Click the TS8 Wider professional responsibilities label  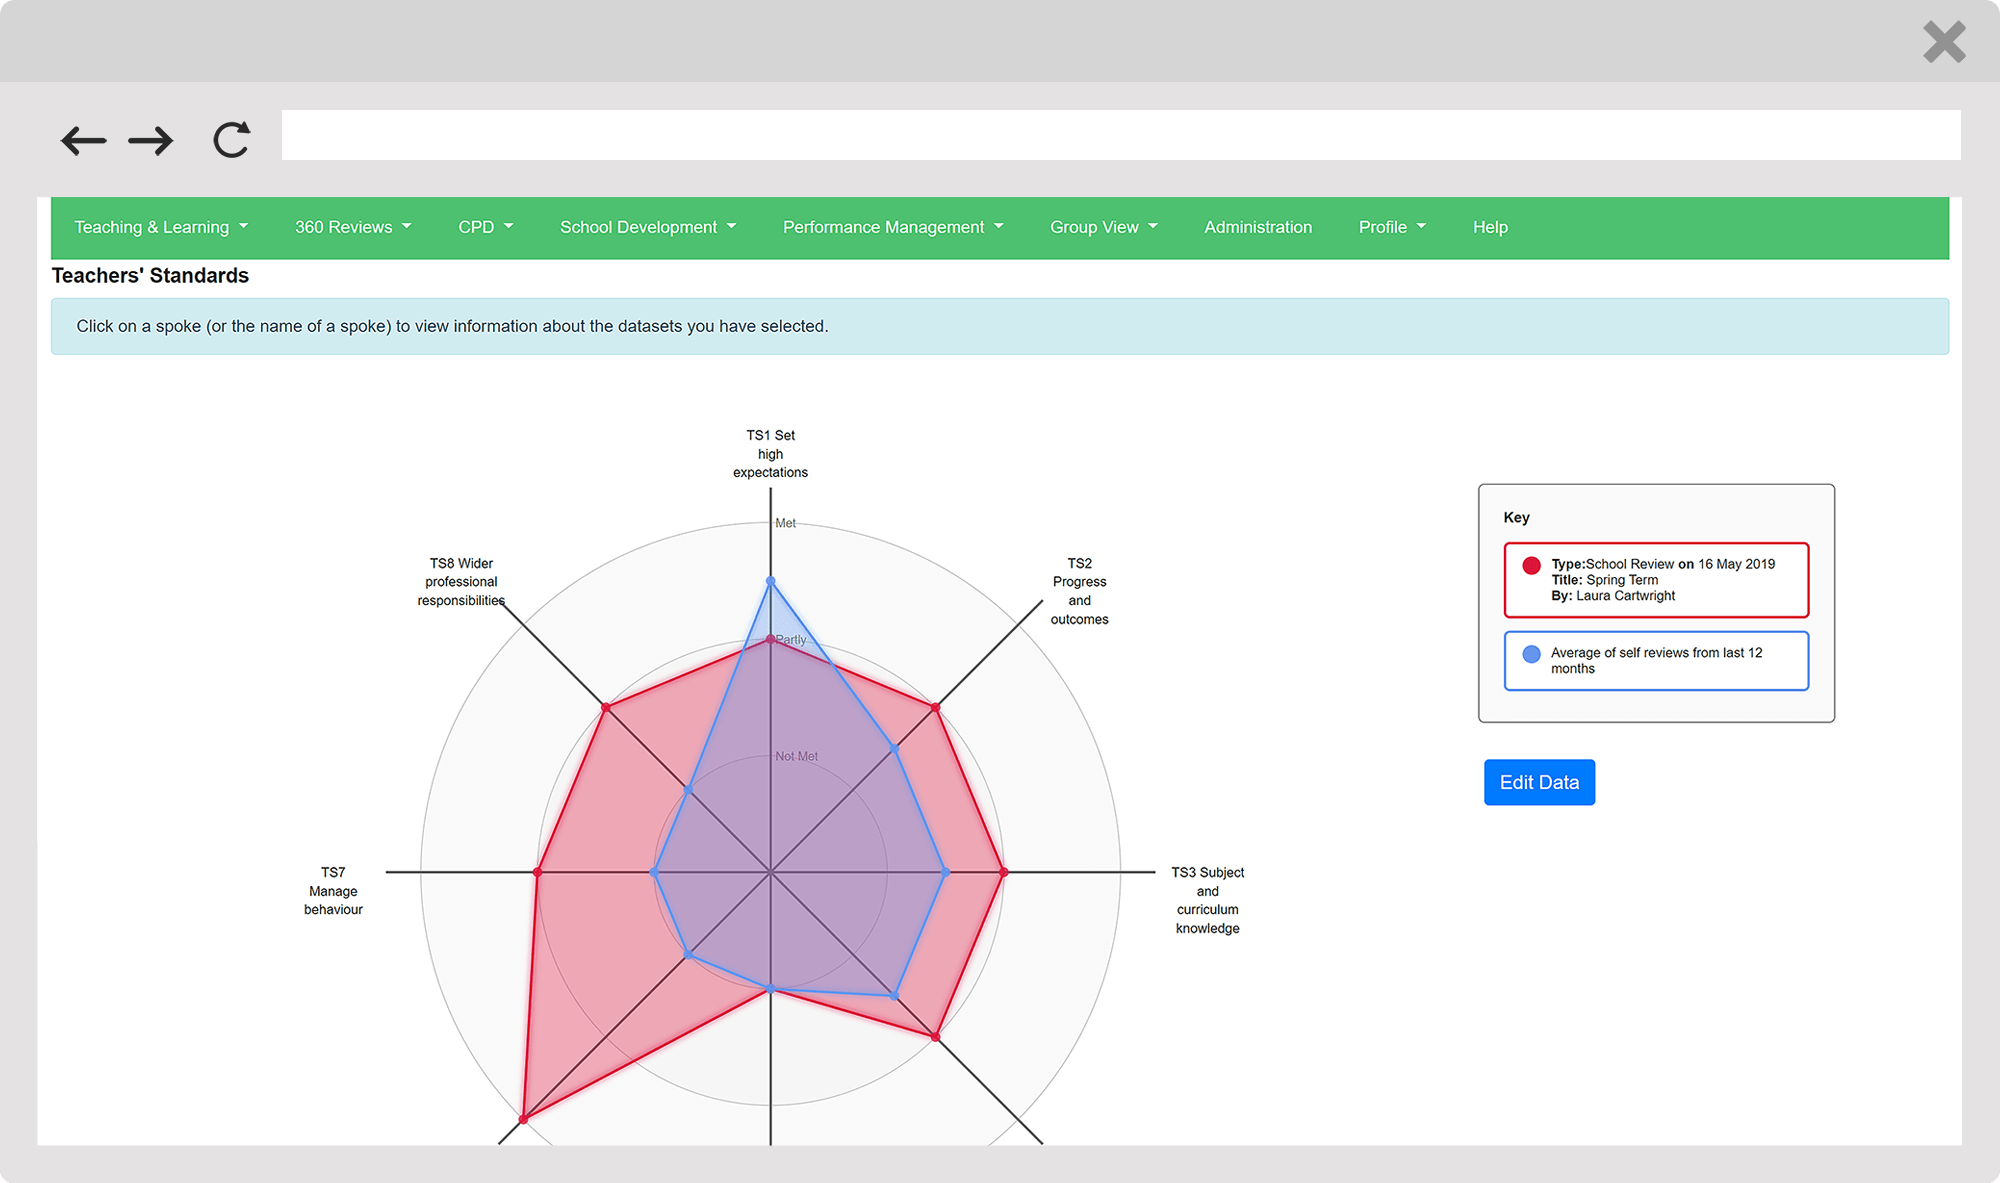[x=461, y=582]
